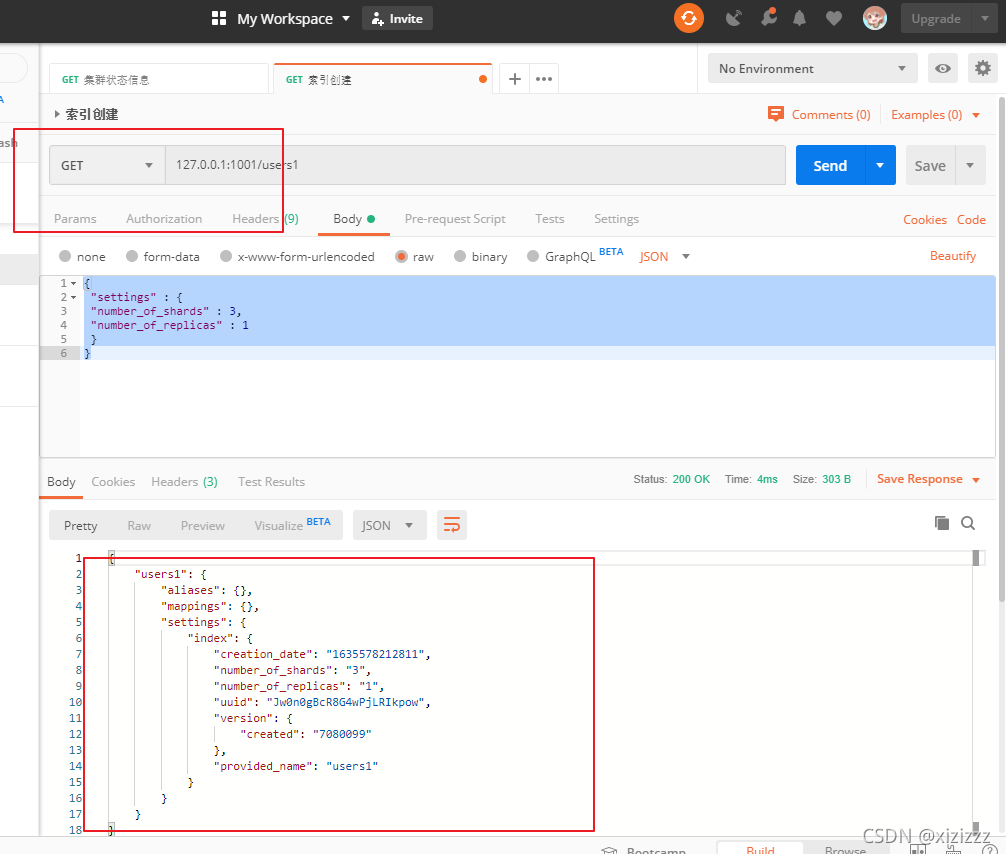Open the Code snippet link
Image resolution: width=1006 pixels, height=854 pixels.
[x=971, y=219]
